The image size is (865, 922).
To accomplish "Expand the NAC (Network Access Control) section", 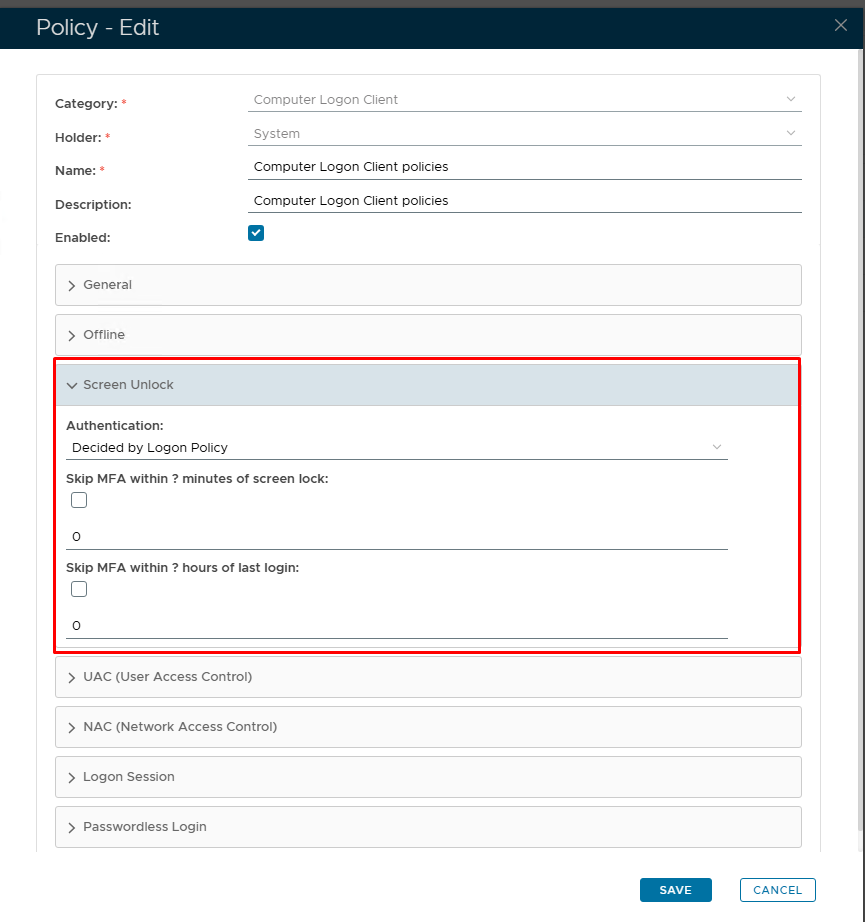I will point(428,727).
